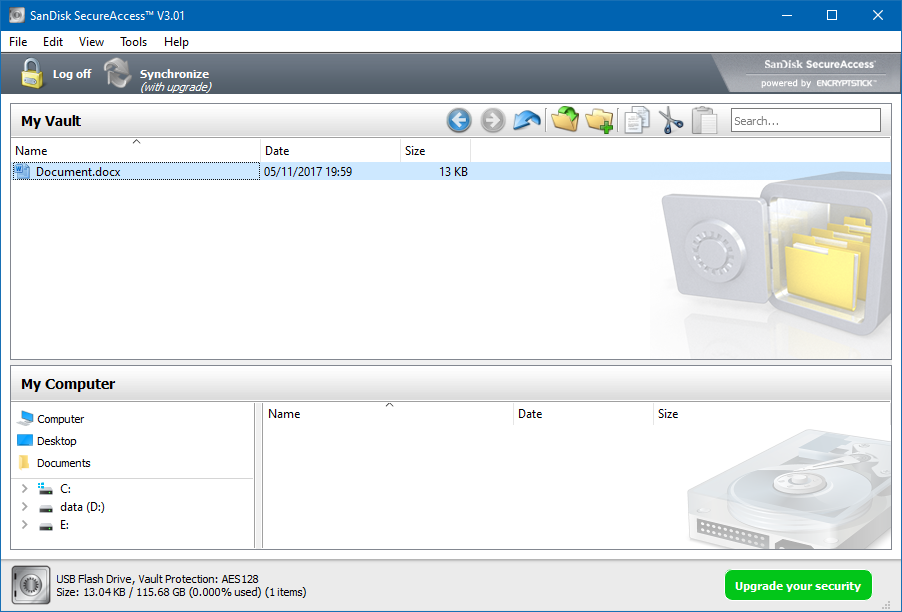Sort My Vault by Date column

click(x=330, y=151)
